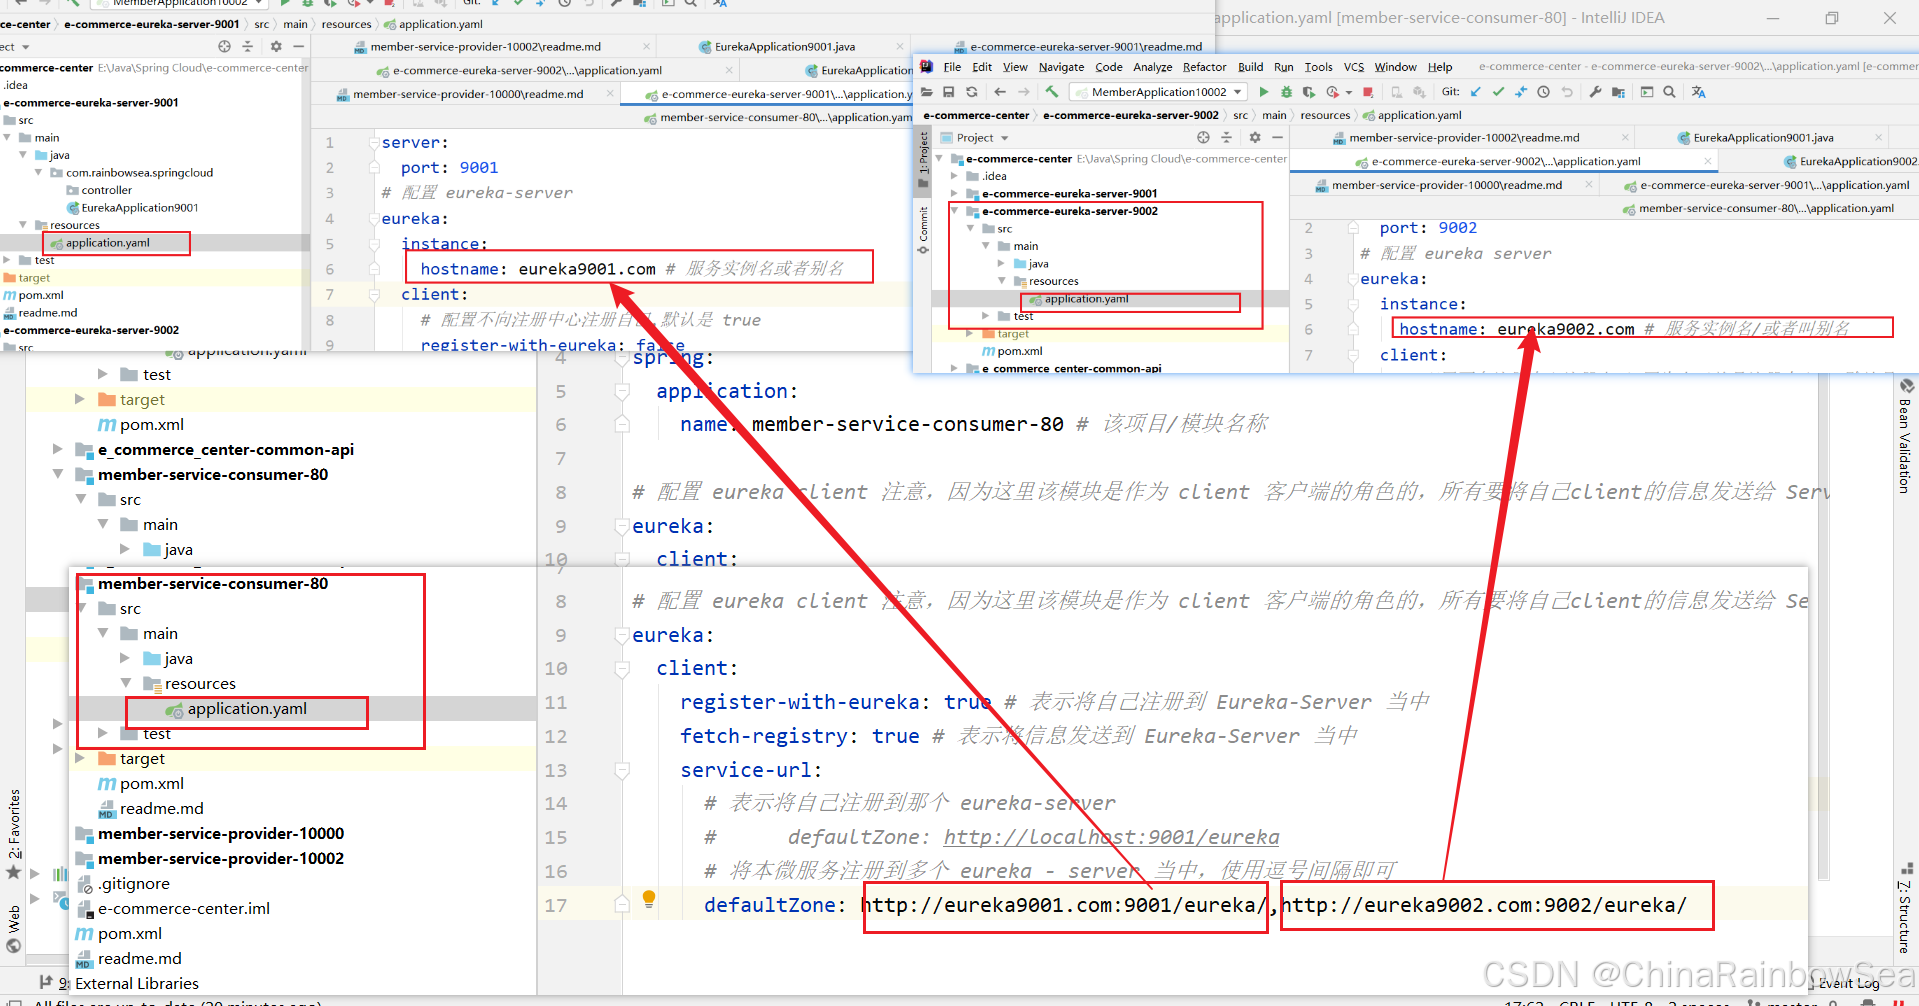Open Settings with the wrench icon
This screenshot has width=1919, height=1006.
1595,92
